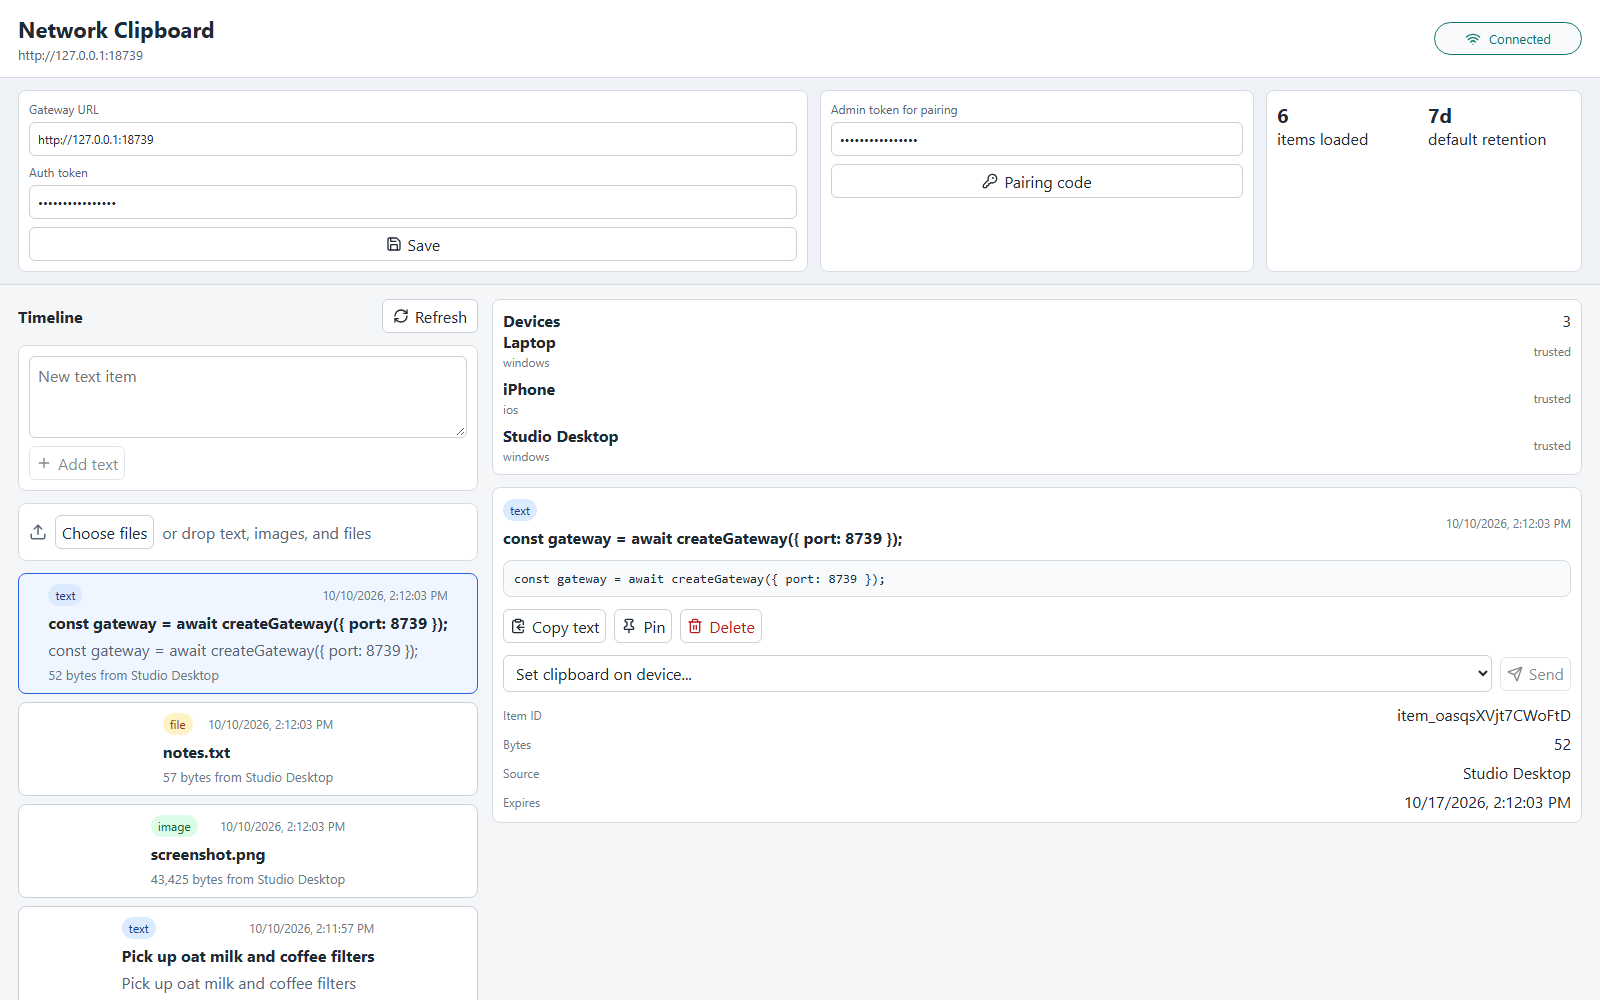Click Add text button
Viewport: 1600px width, 1000px height.
[77, 464]
